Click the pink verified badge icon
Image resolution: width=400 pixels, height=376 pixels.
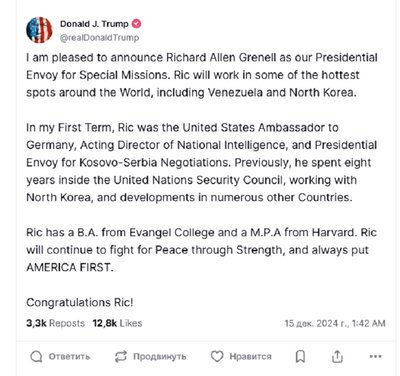137,24
